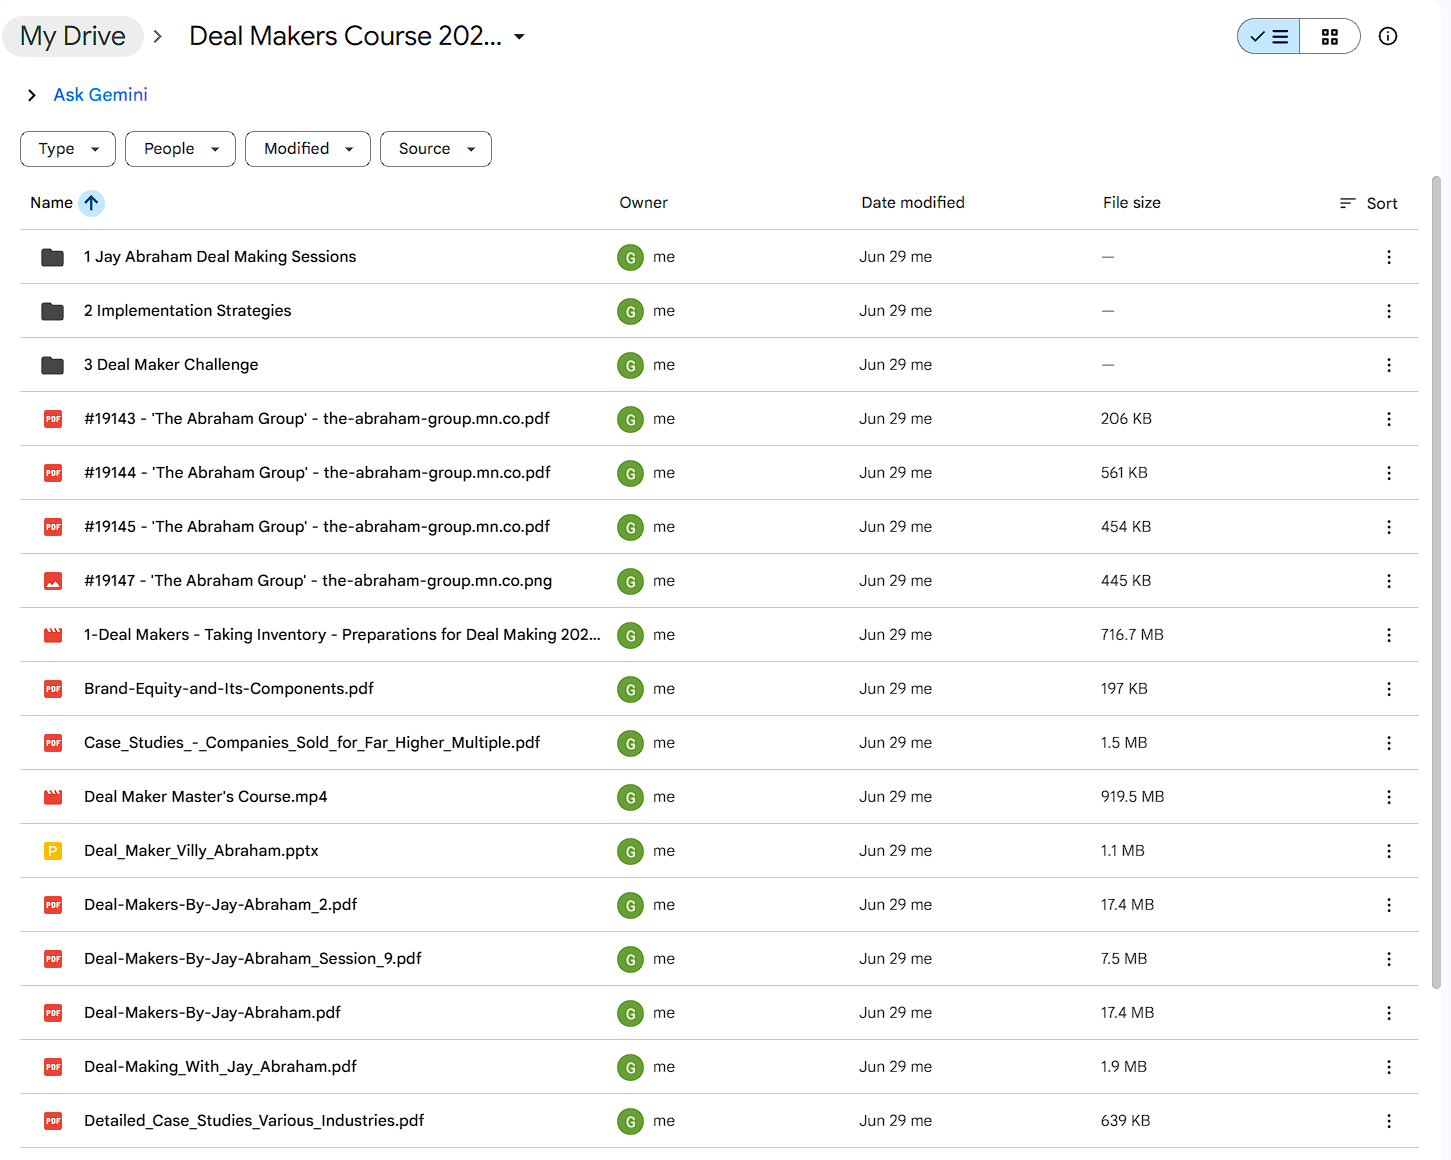Click the owner avatar of #19143 PDF row
Viewport: 1451px width, 1160px height.
coord(630,419)
